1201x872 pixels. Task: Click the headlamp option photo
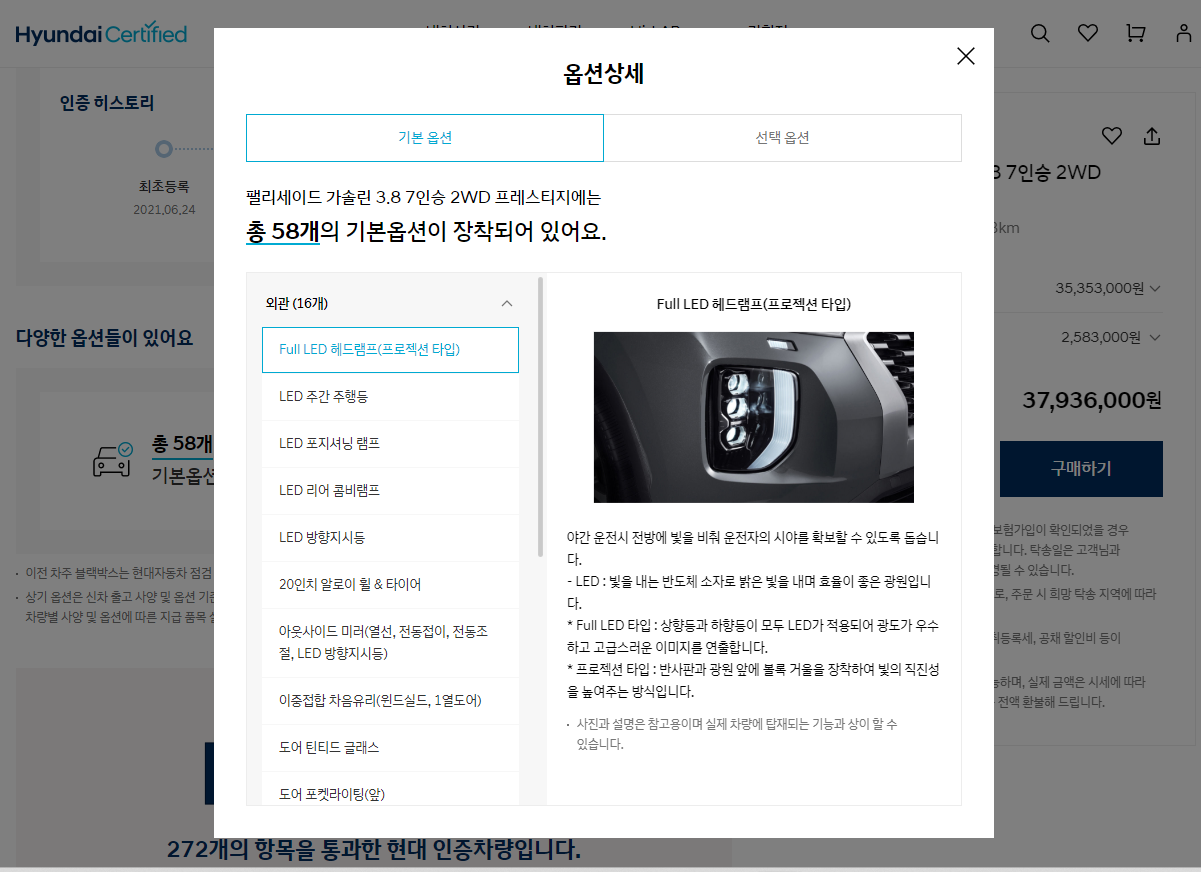[x=754, y=417]
